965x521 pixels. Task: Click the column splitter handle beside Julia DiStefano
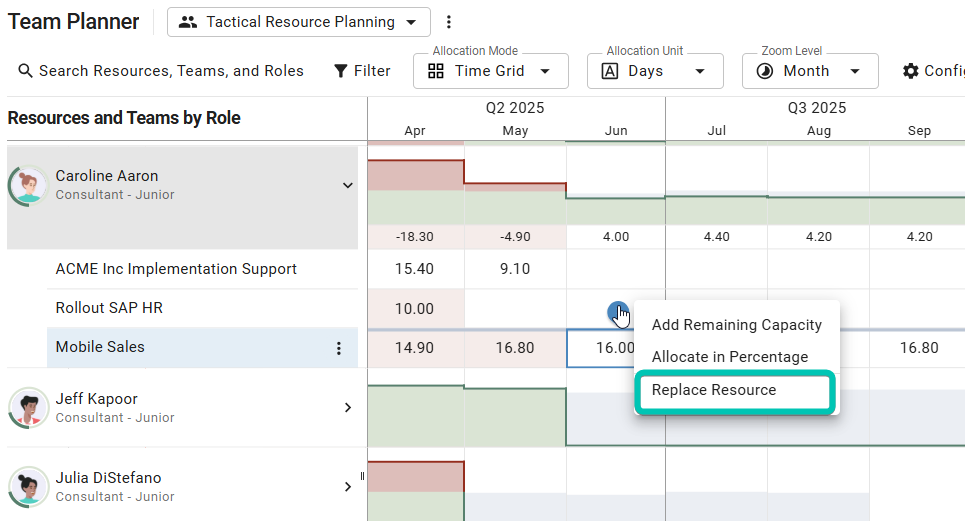pyautogui.click(x=362, y=475)
